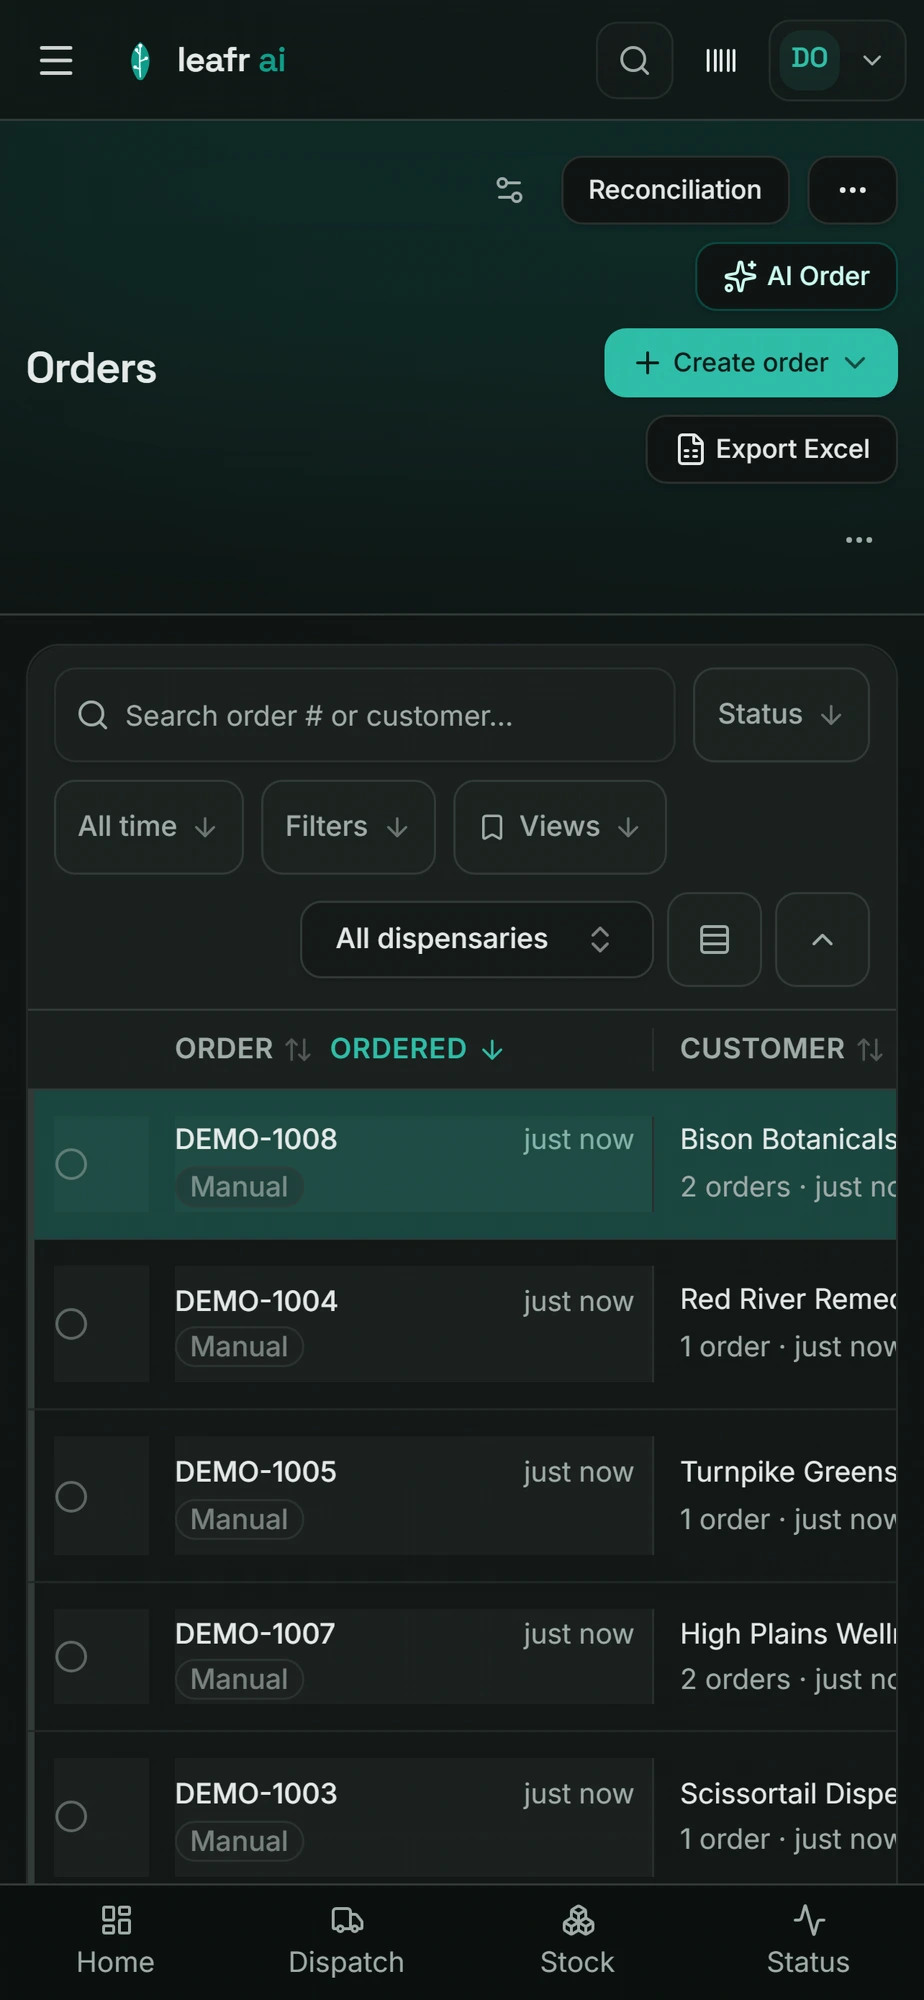Image resolution: width=924 pixels, height=2000 pixels.
Task: Select the DEMO-1003 order row checkbox
Action: (x=71, y=1816)
